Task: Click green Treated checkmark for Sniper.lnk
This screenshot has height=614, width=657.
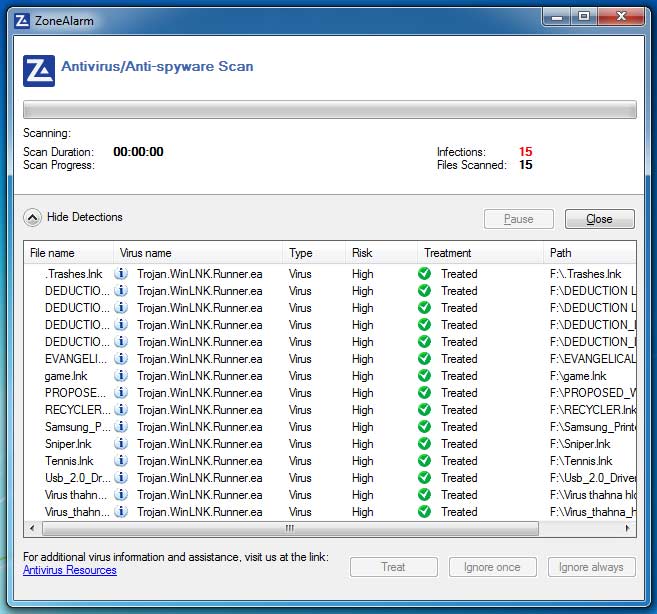Action: 424,443
